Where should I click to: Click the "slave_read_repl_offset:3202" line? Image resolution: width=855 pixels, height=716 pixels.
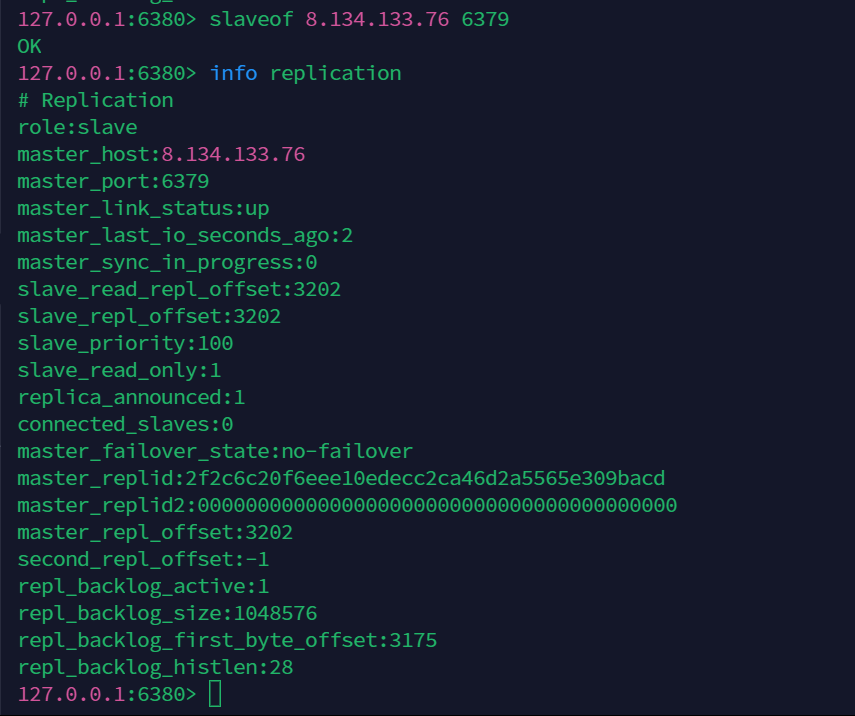(179, 290)
